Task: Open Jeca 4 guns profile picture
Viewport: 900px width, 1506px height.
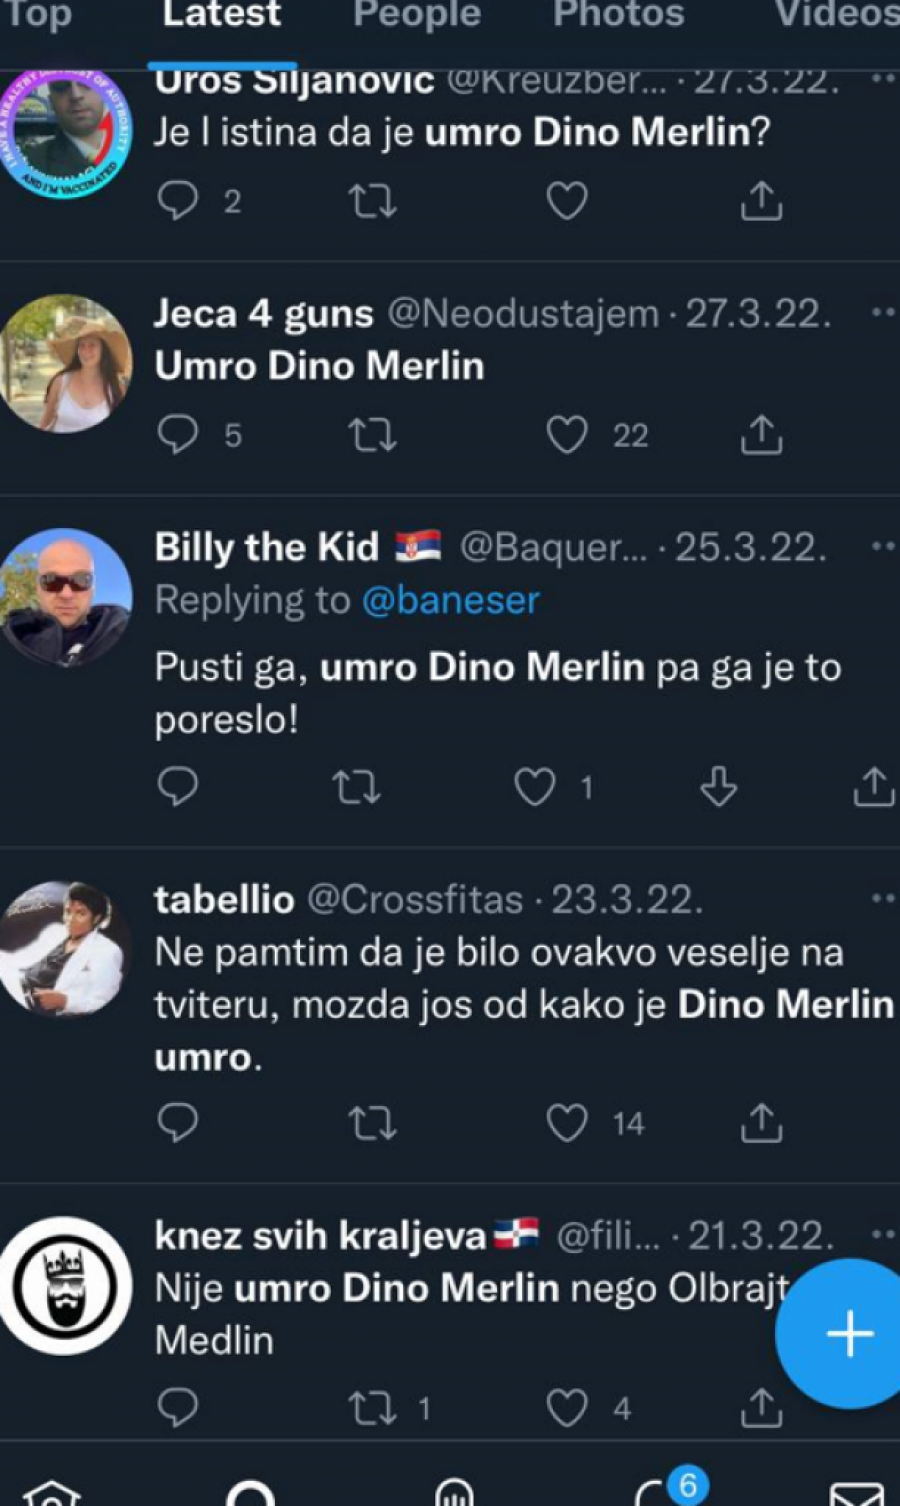Action: 66,363
